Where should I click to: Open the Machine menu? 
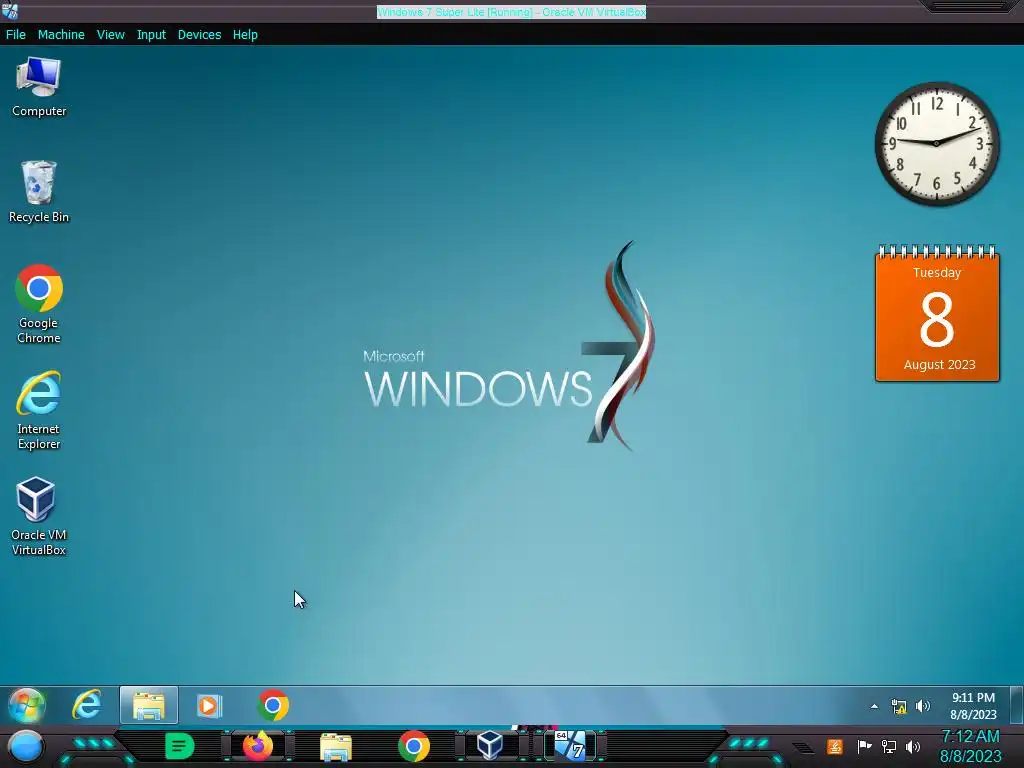point(61,35)
